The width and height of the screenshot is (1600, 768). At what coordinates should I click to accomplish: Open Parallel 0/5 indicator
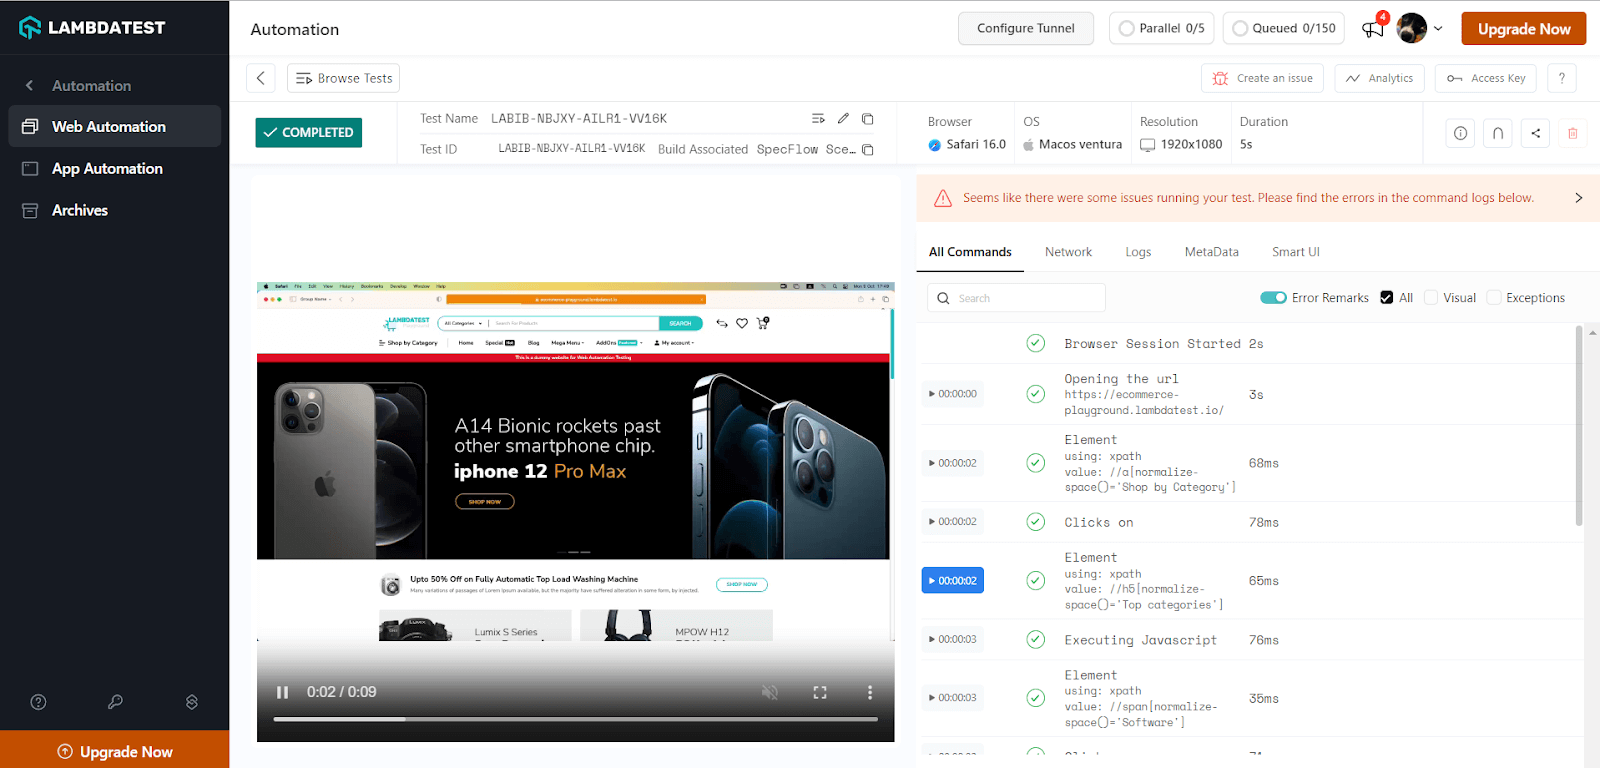click(1161, 28)
